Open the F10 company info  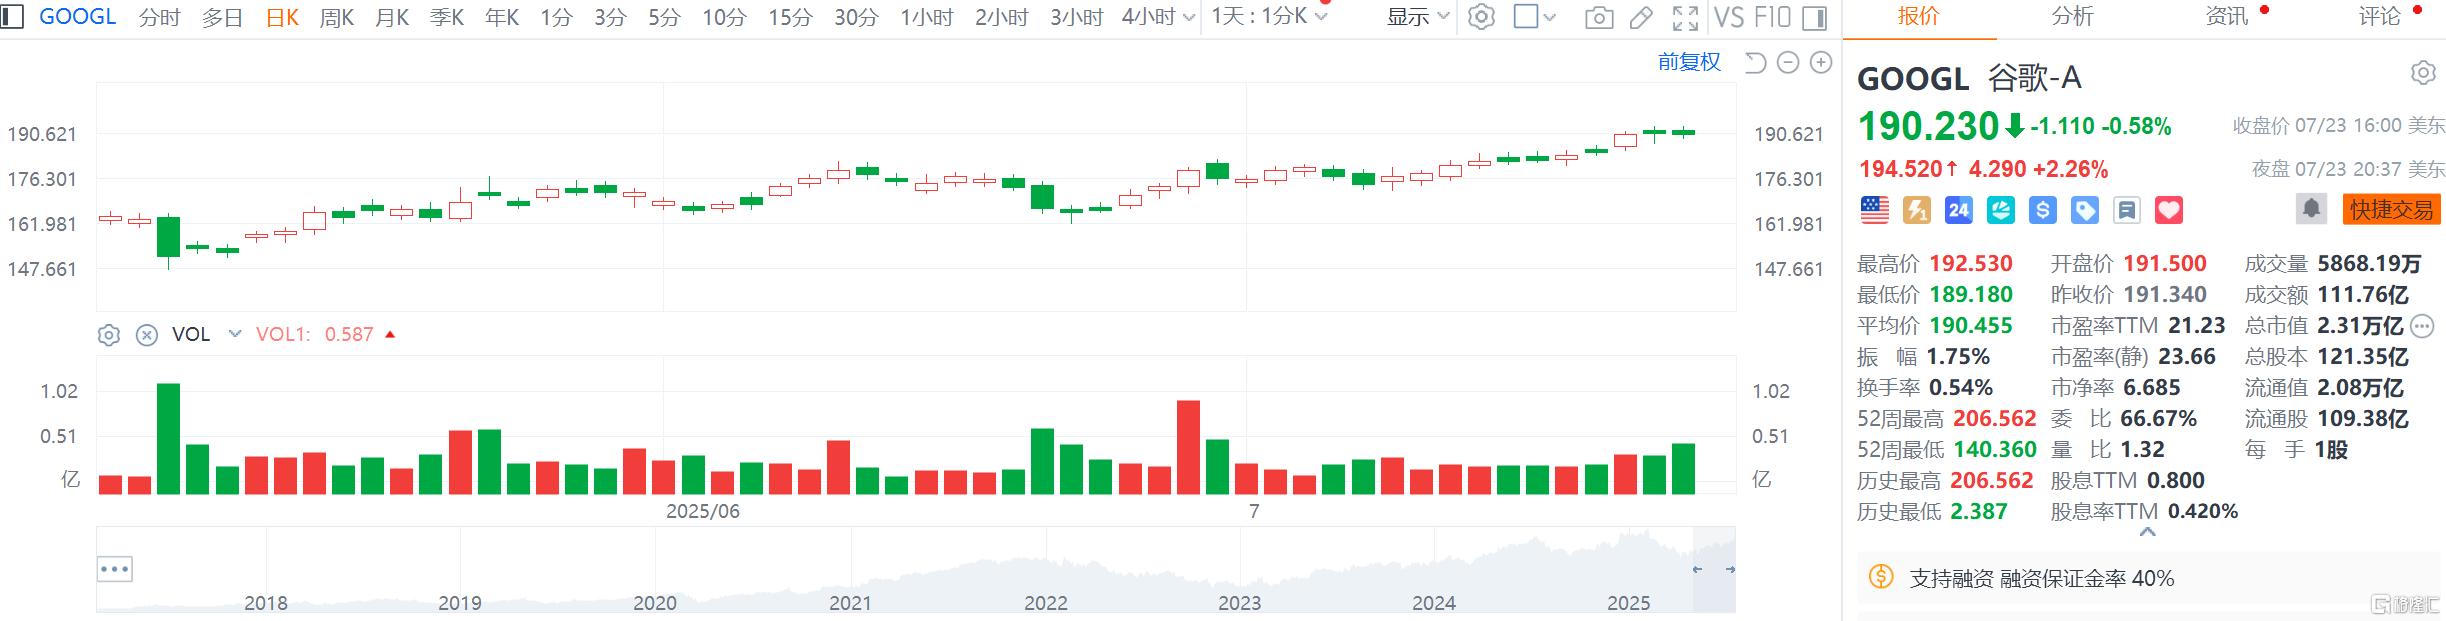tap(1773, 17)
